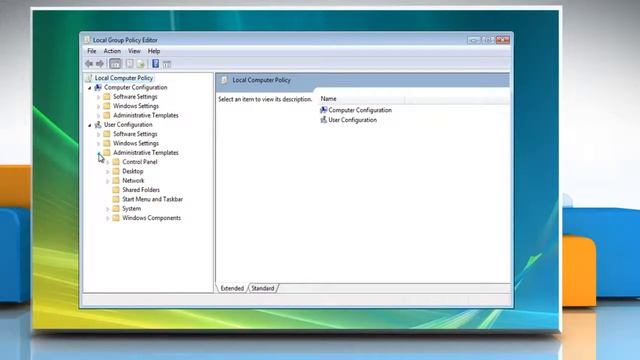Click the Back arrow toolbar icon
Viewport: 640px width, 360px height.
click(89, 64)
